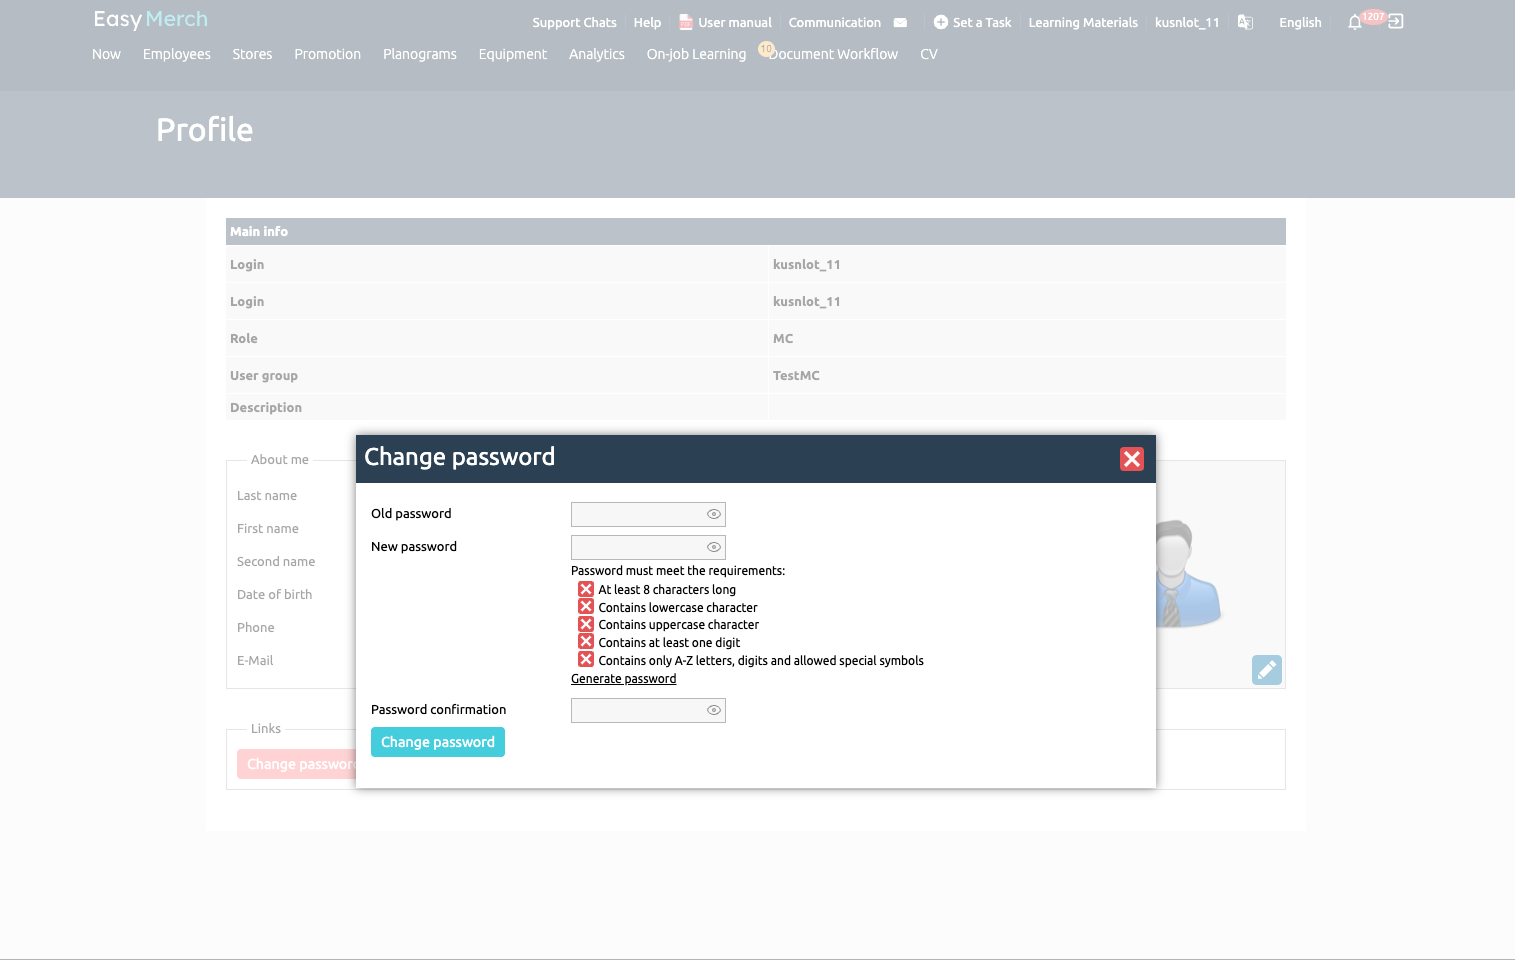Screen dimensions: 1515x960
Task: Click the translate language icon
Action: (x=1245, y=22)
